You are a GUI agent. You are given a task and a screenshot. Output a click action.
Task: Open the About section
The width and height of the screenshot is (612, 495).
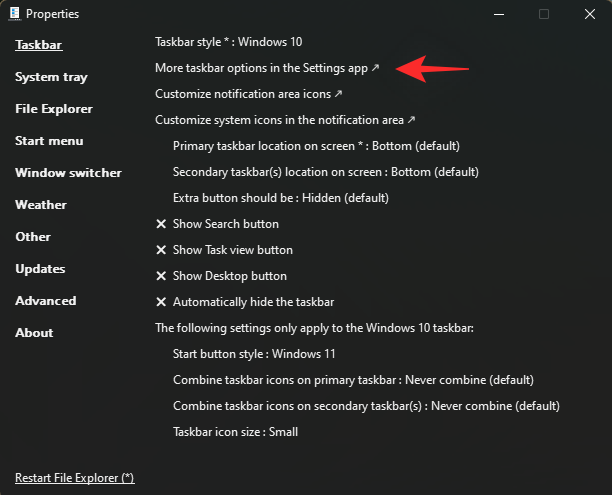(34, 333)
